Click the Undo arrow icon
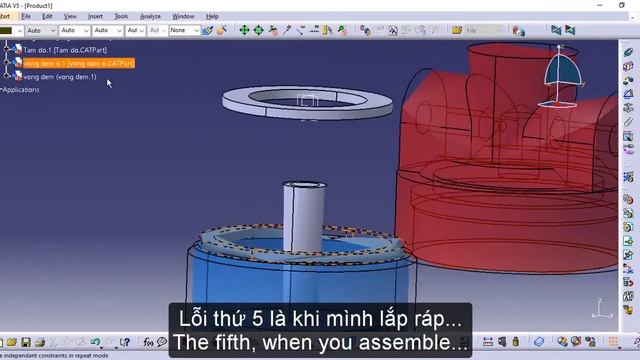This screenshot has width=640, height=360. 95,342
